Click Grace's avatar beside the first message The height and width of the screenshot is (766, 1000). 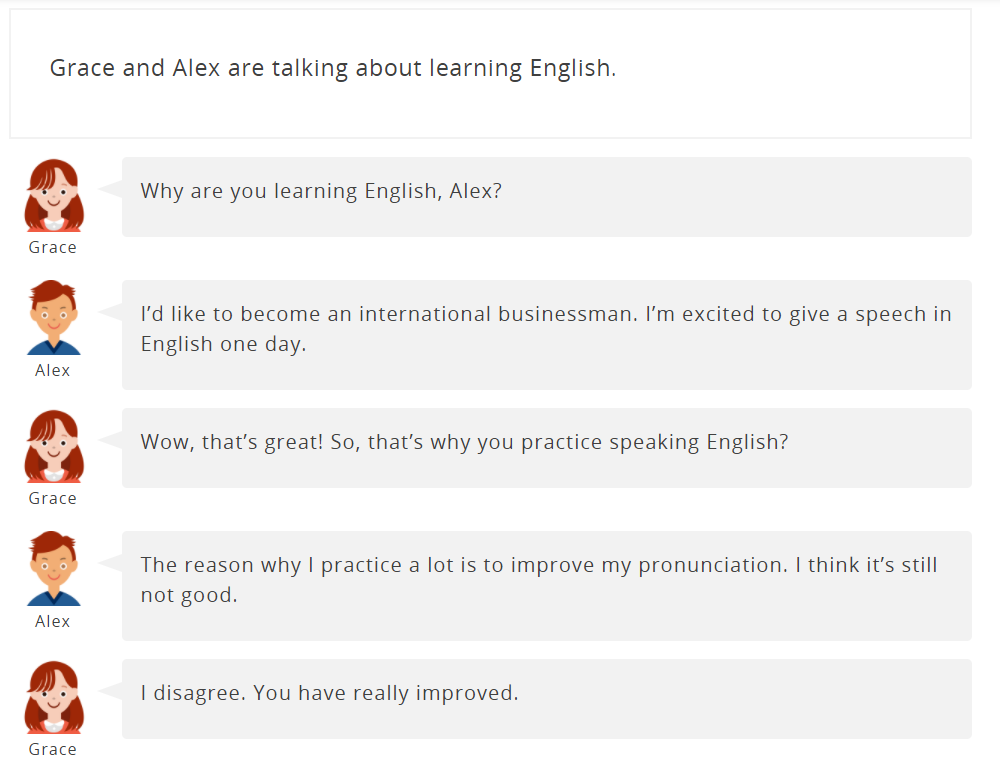[x=54, y=195]
